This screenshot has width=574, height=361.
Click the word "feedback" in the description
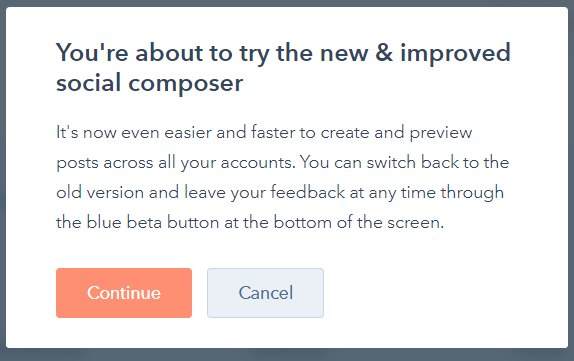308,192
